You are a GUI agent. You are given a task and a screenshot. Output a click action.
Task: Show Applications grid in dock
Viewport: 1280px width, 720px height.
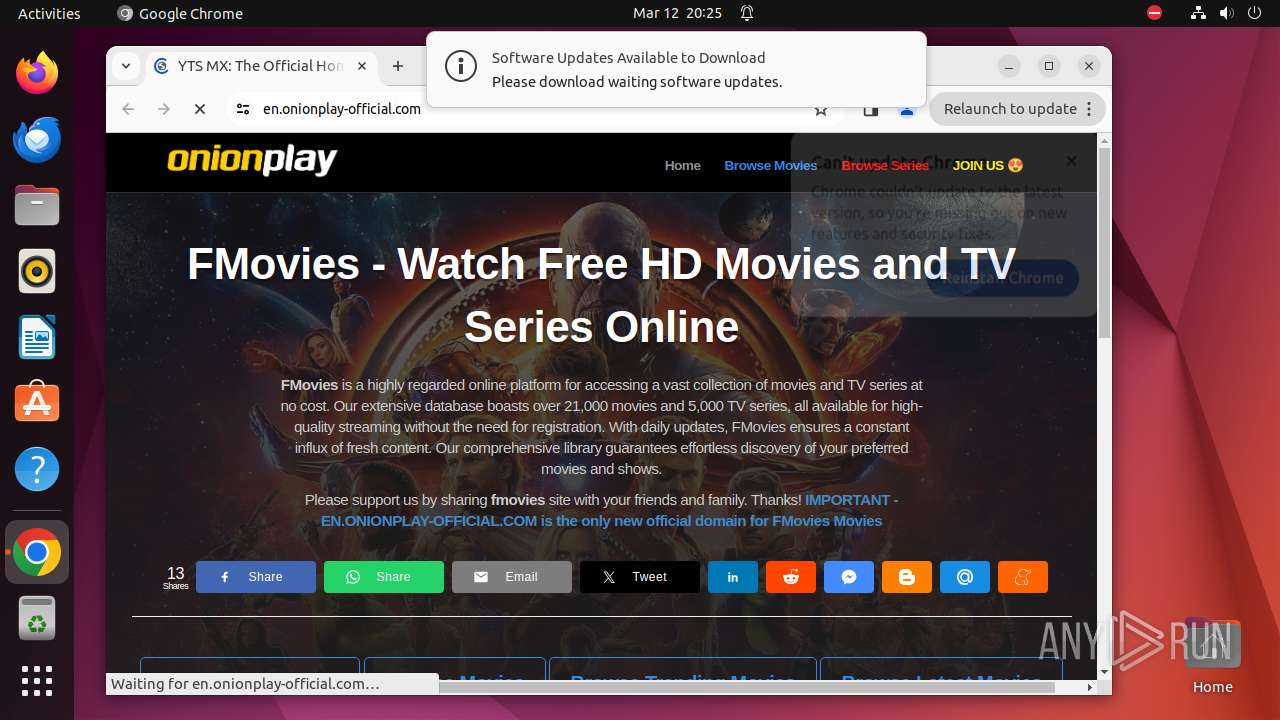pos(37,681)
